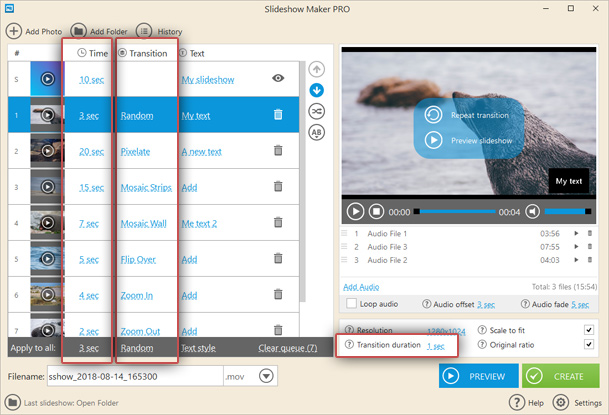Shuffle slides with the random order icon
The image size is (609, 415).
tap(317, 111)
